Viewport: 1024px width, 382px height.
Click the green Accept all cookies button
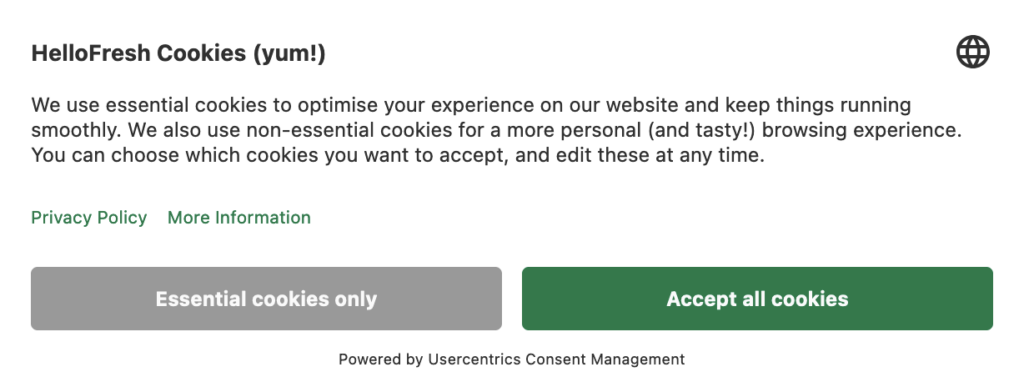(x=758, y=298)
